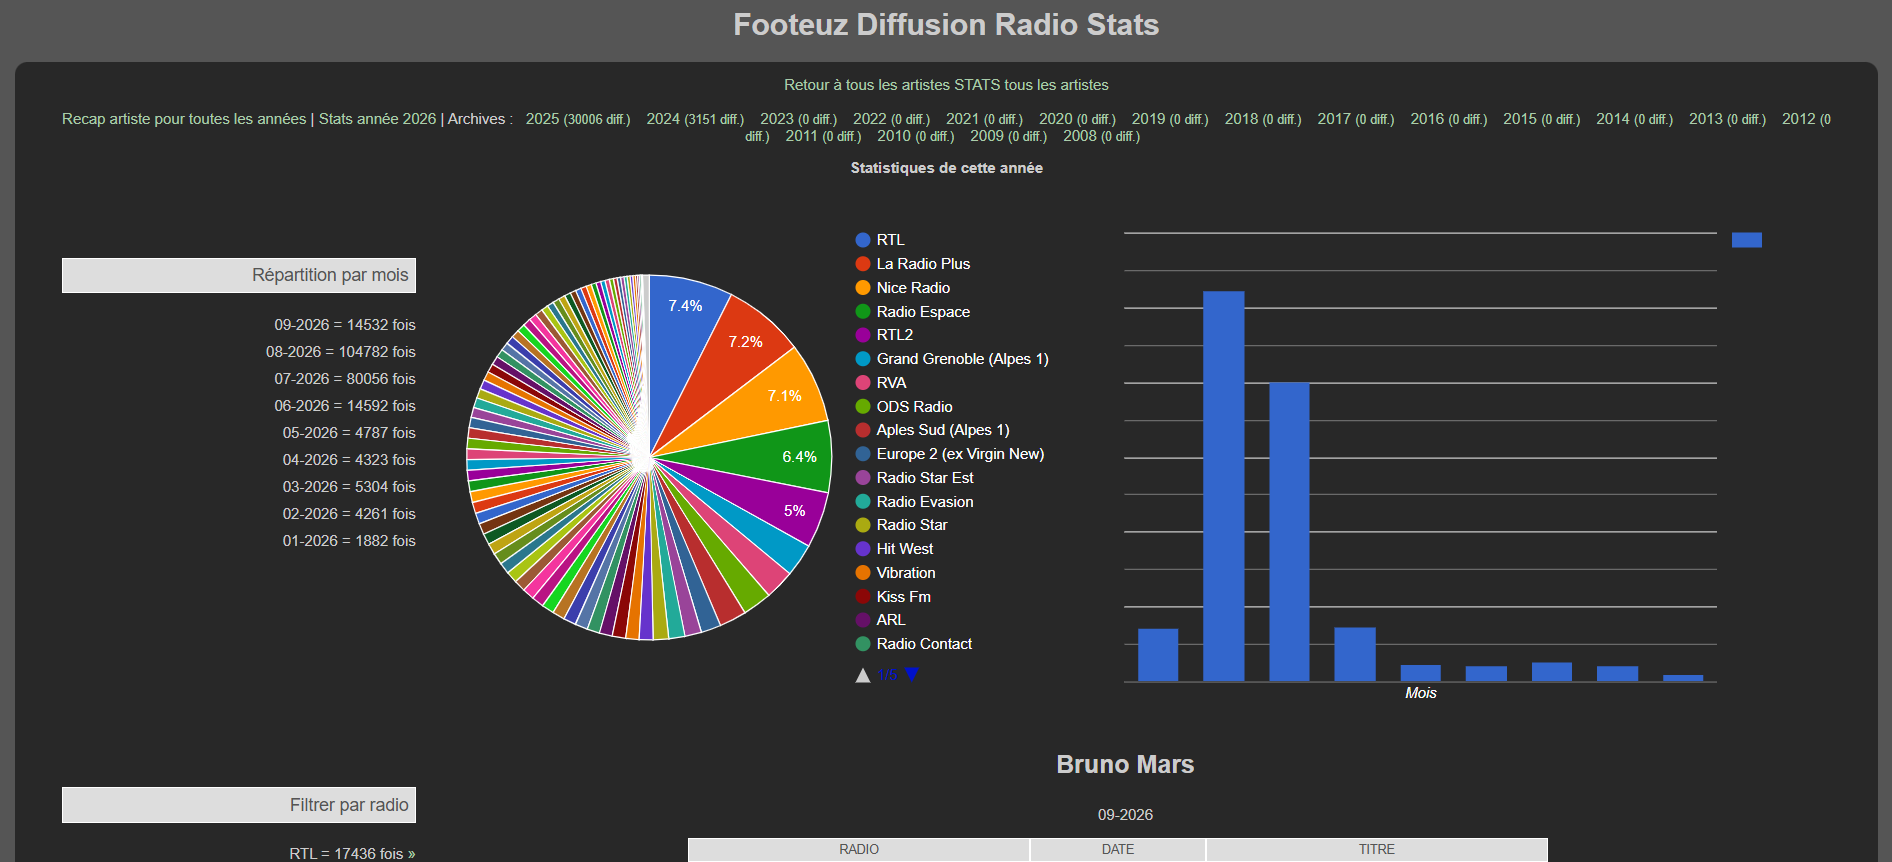Expand the RTL = 17436 fois filter
This screenshot has height=862, width=1892.
pyautogui.click(x=352, y=853)
